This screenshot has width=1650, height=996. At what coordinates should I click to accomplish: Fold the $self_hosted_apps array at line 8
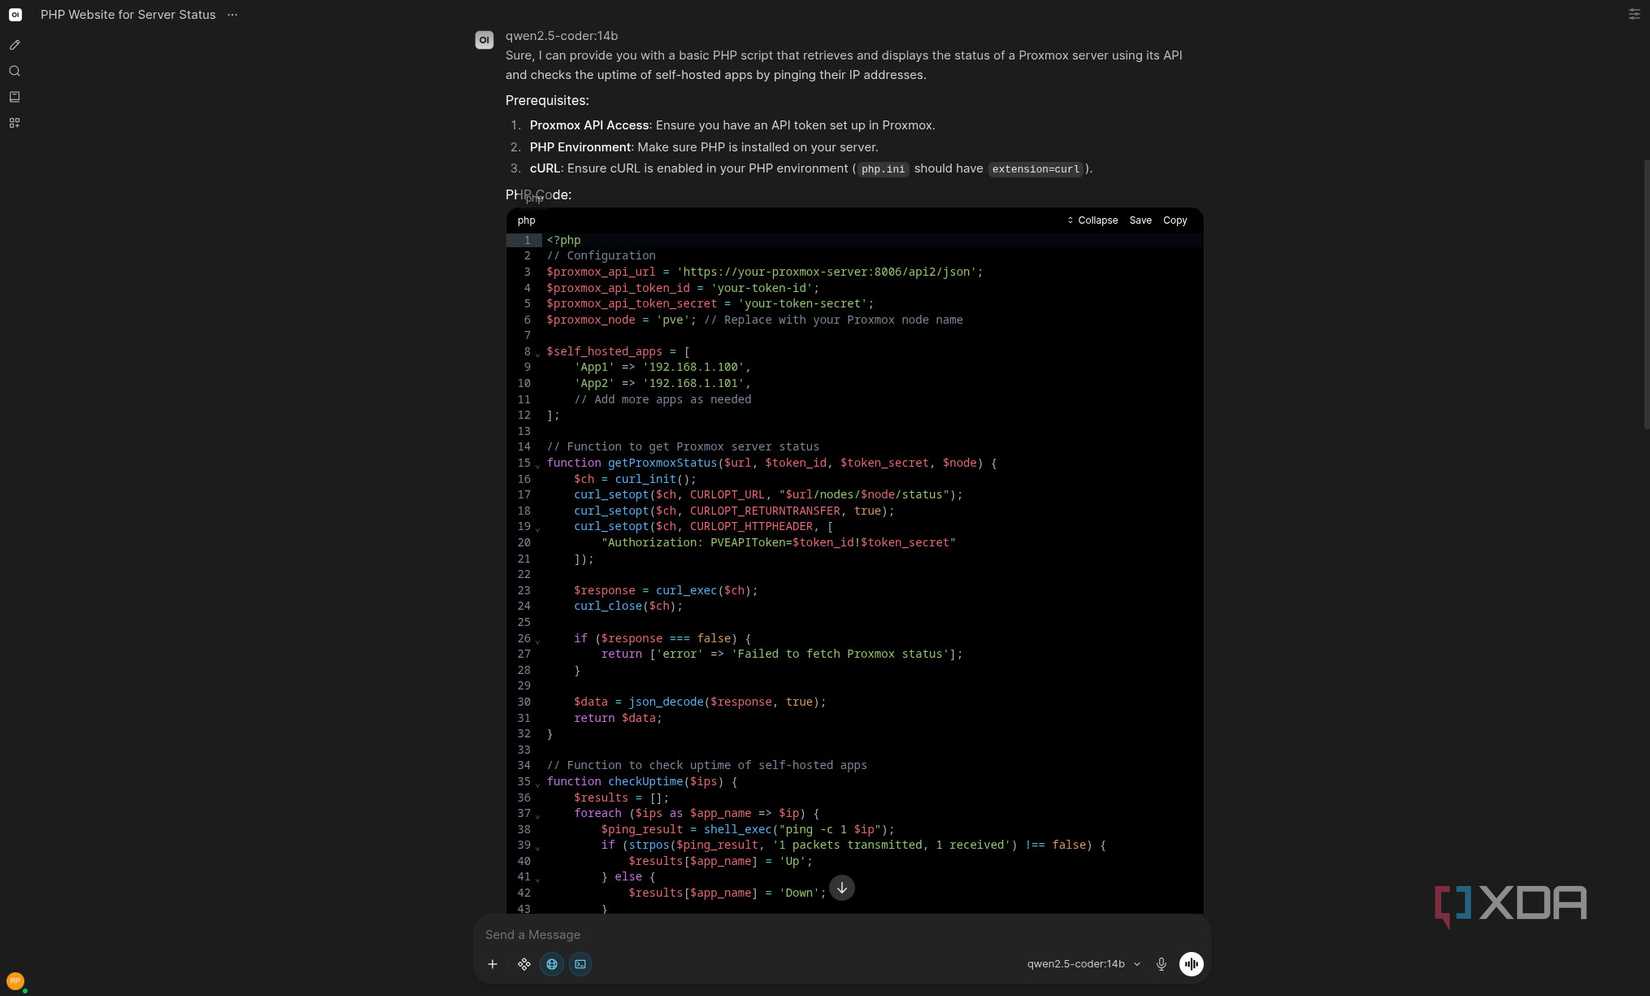(x=537, y=353)
